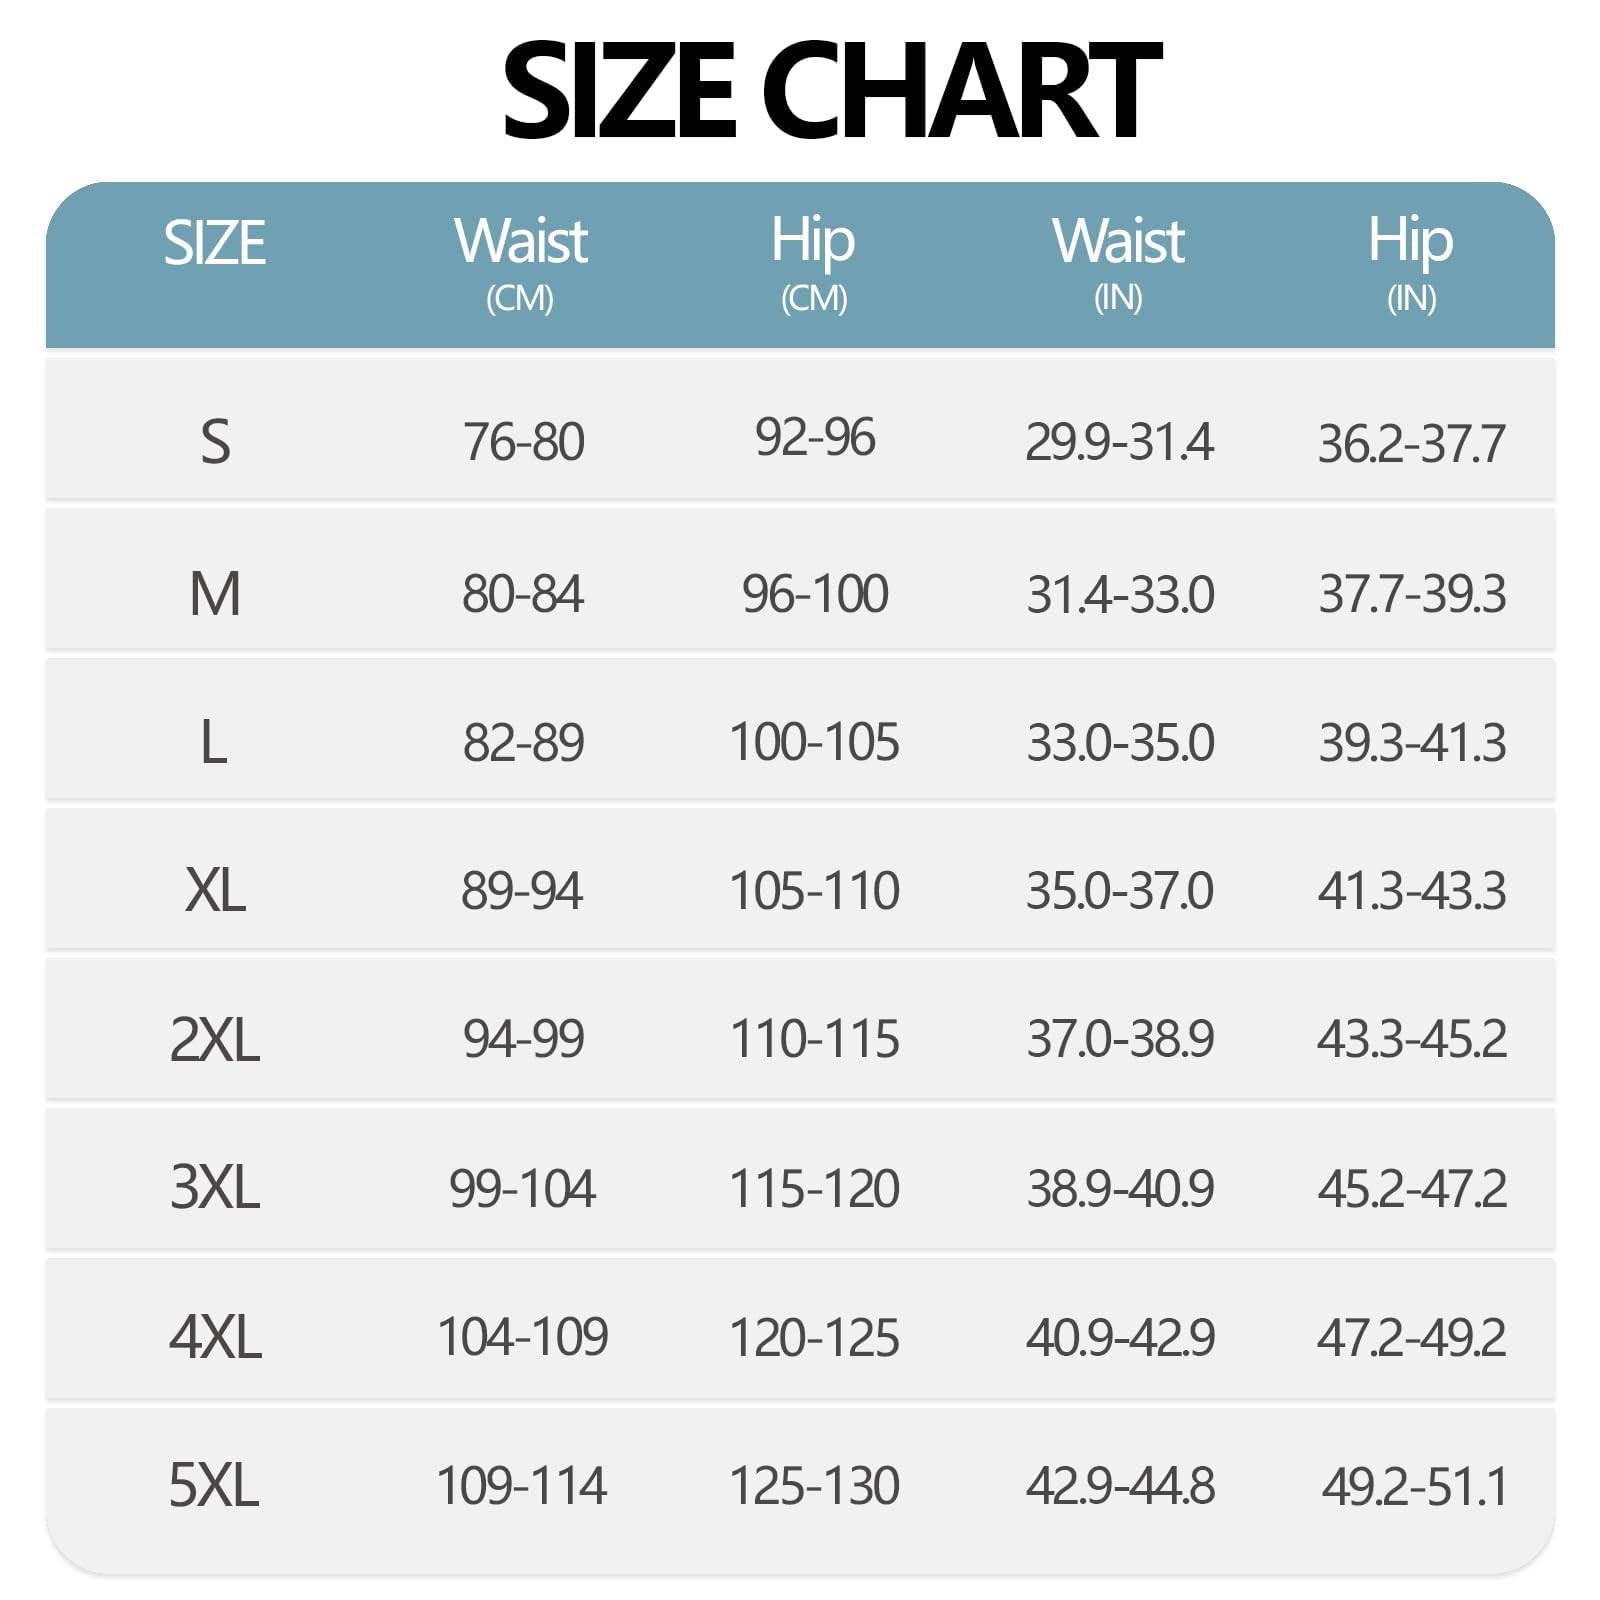This screenshot has width=1600, height=1600.
Task: Select the L size row label
Action: [x=214, y=743]
